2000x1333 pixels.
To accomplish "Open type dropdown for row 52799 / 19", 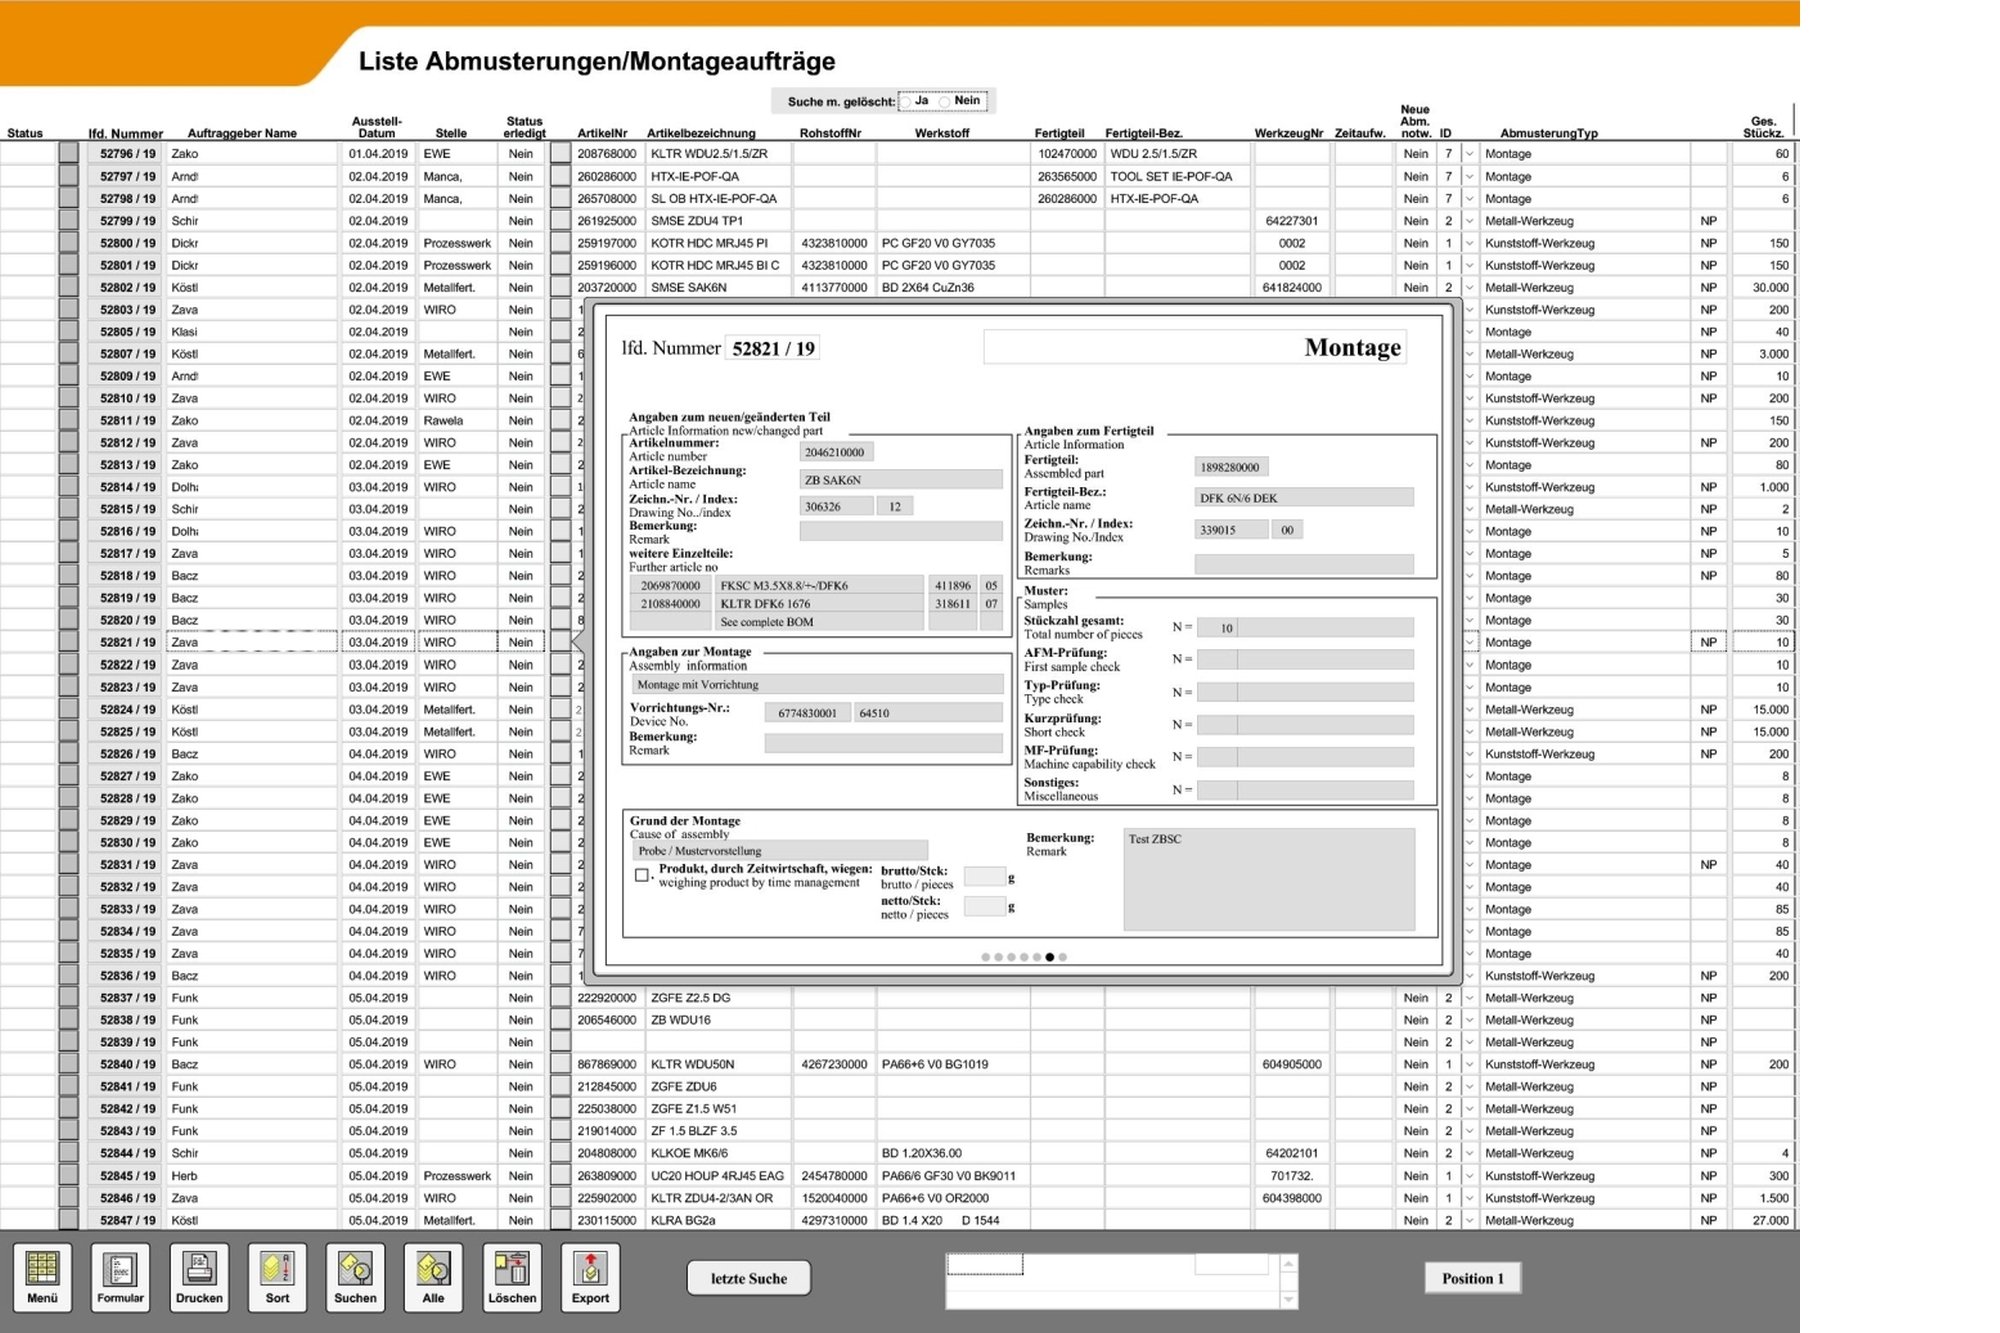I will tap(1469, 221).
